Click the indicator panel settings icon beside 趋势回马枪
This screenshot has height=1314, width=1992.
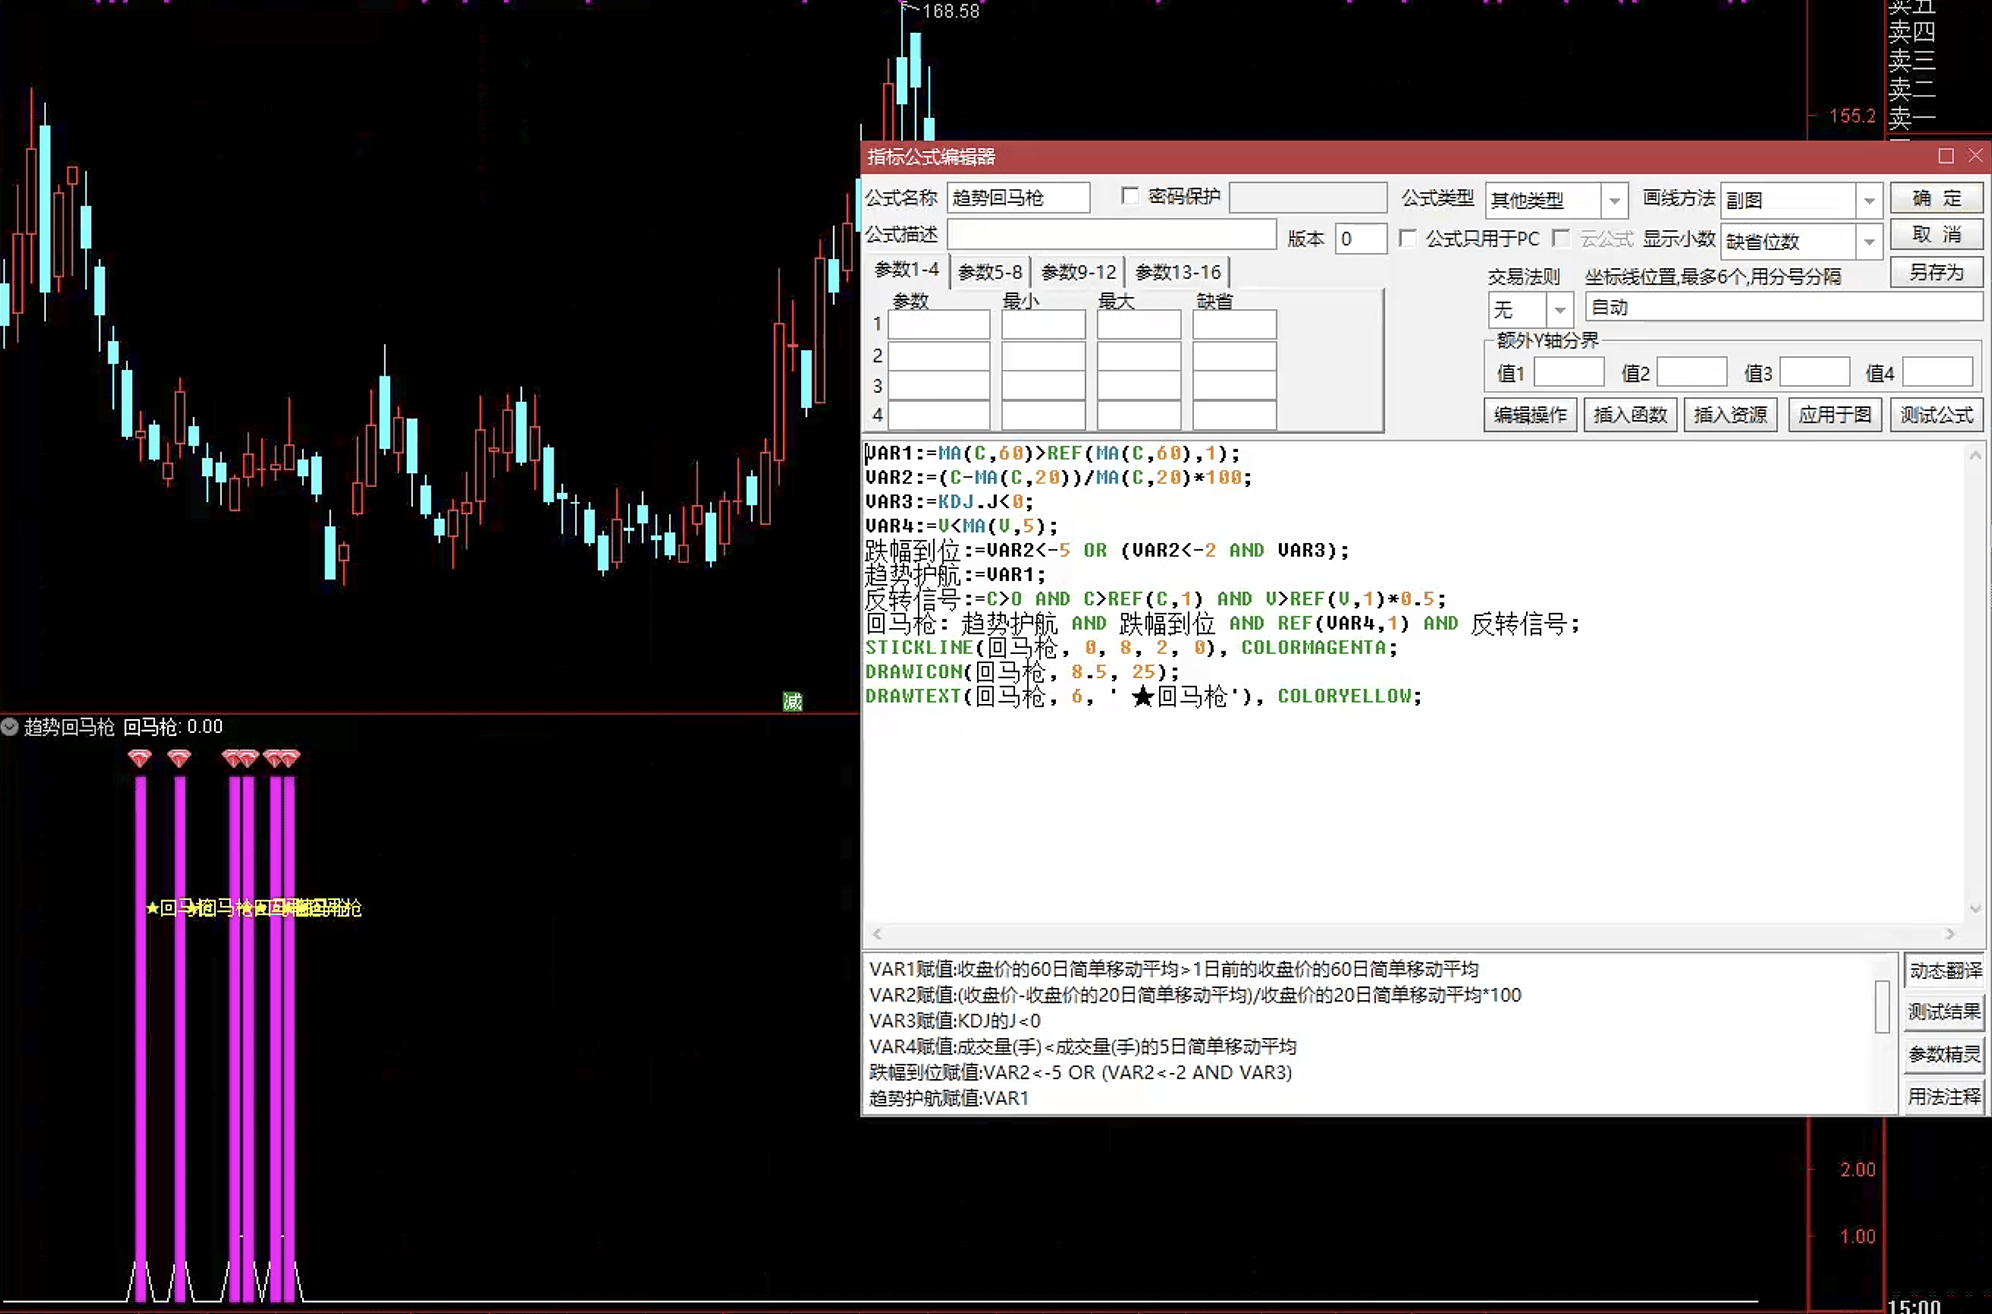10,727
